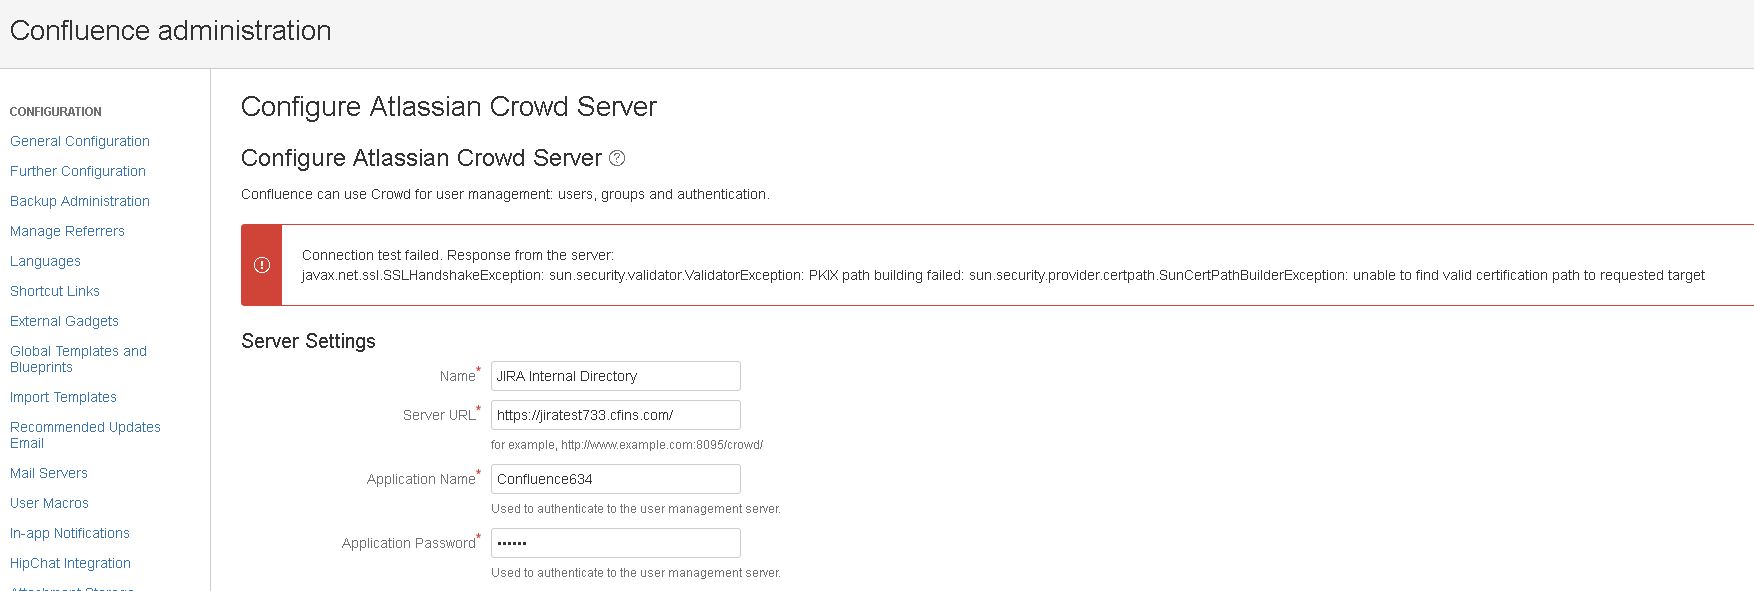
Task: Open External Gadgets configuration
Action: pyautogui.click(x=64, y=321)
